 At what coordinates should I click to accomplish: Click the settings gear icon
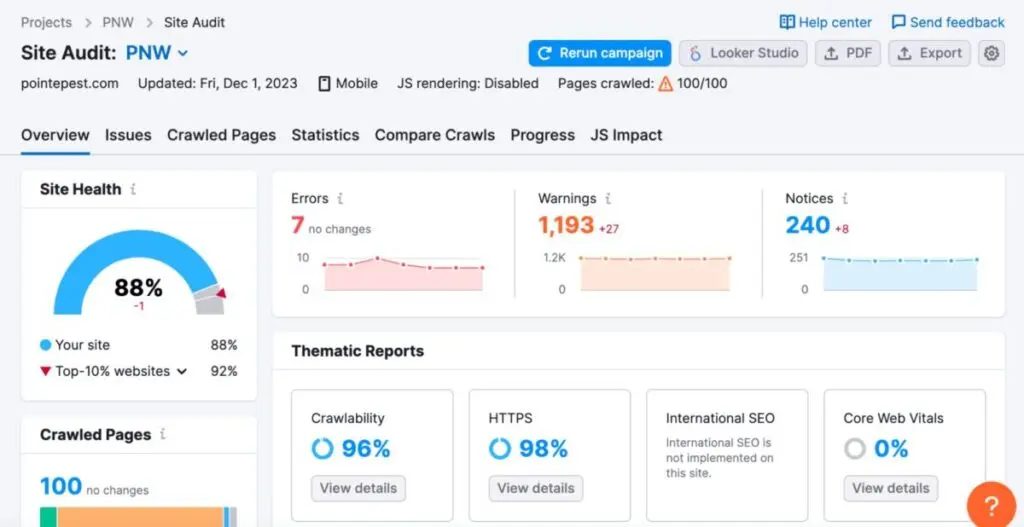point(991,54)
